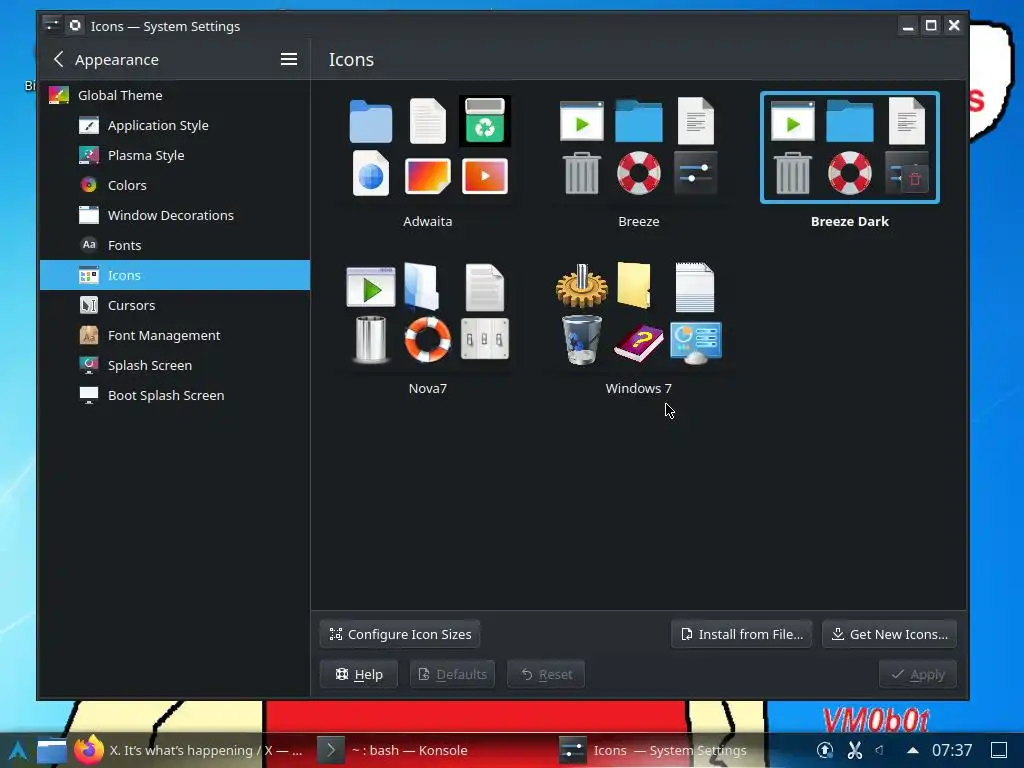
Task: Open the Global Theme settings page
Action: tap(175, 95)
